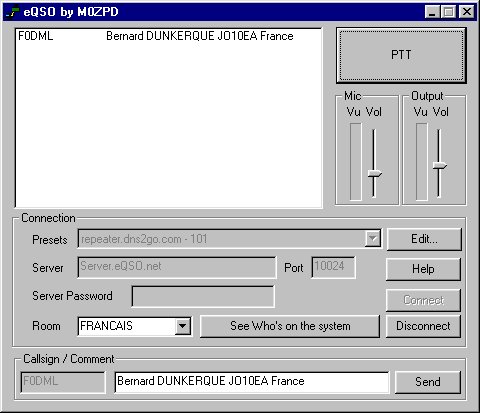This screenshot has width=480, height=413.
Task: Maximize the eQSO window
Action: [x=448, y=12]
